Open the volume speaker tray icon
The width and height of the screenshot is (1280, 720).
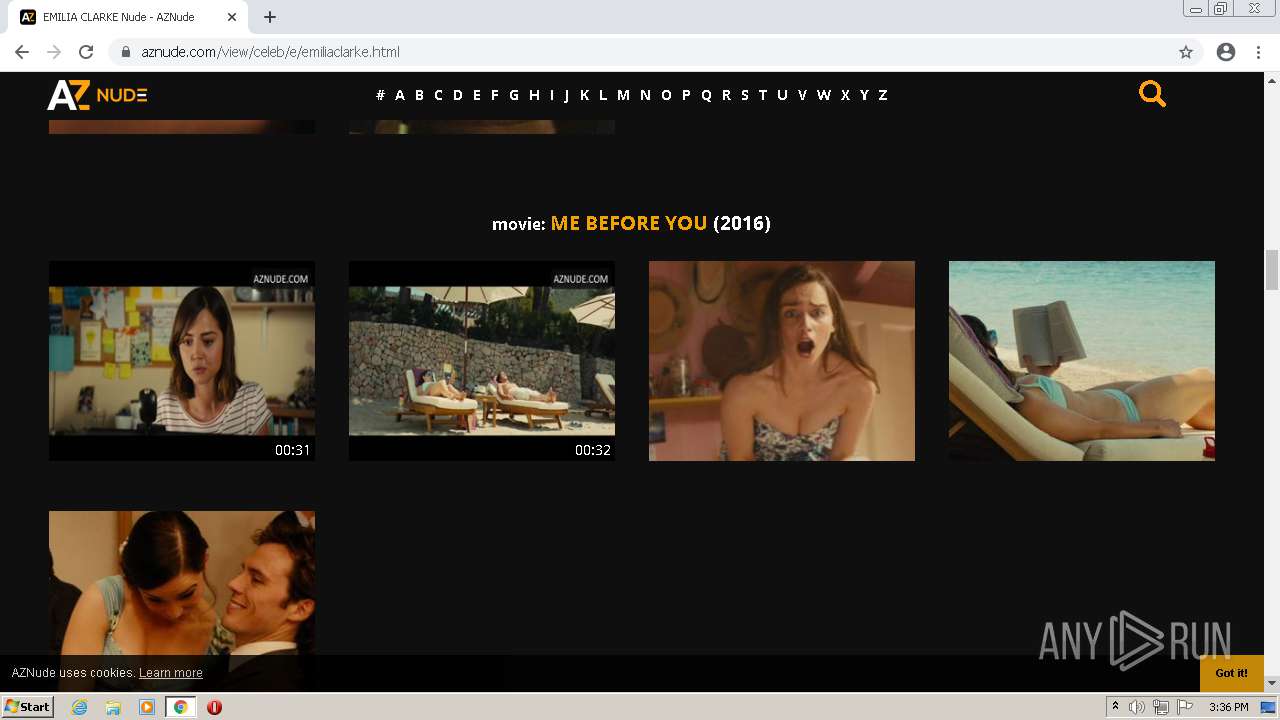pos(1137,707)
